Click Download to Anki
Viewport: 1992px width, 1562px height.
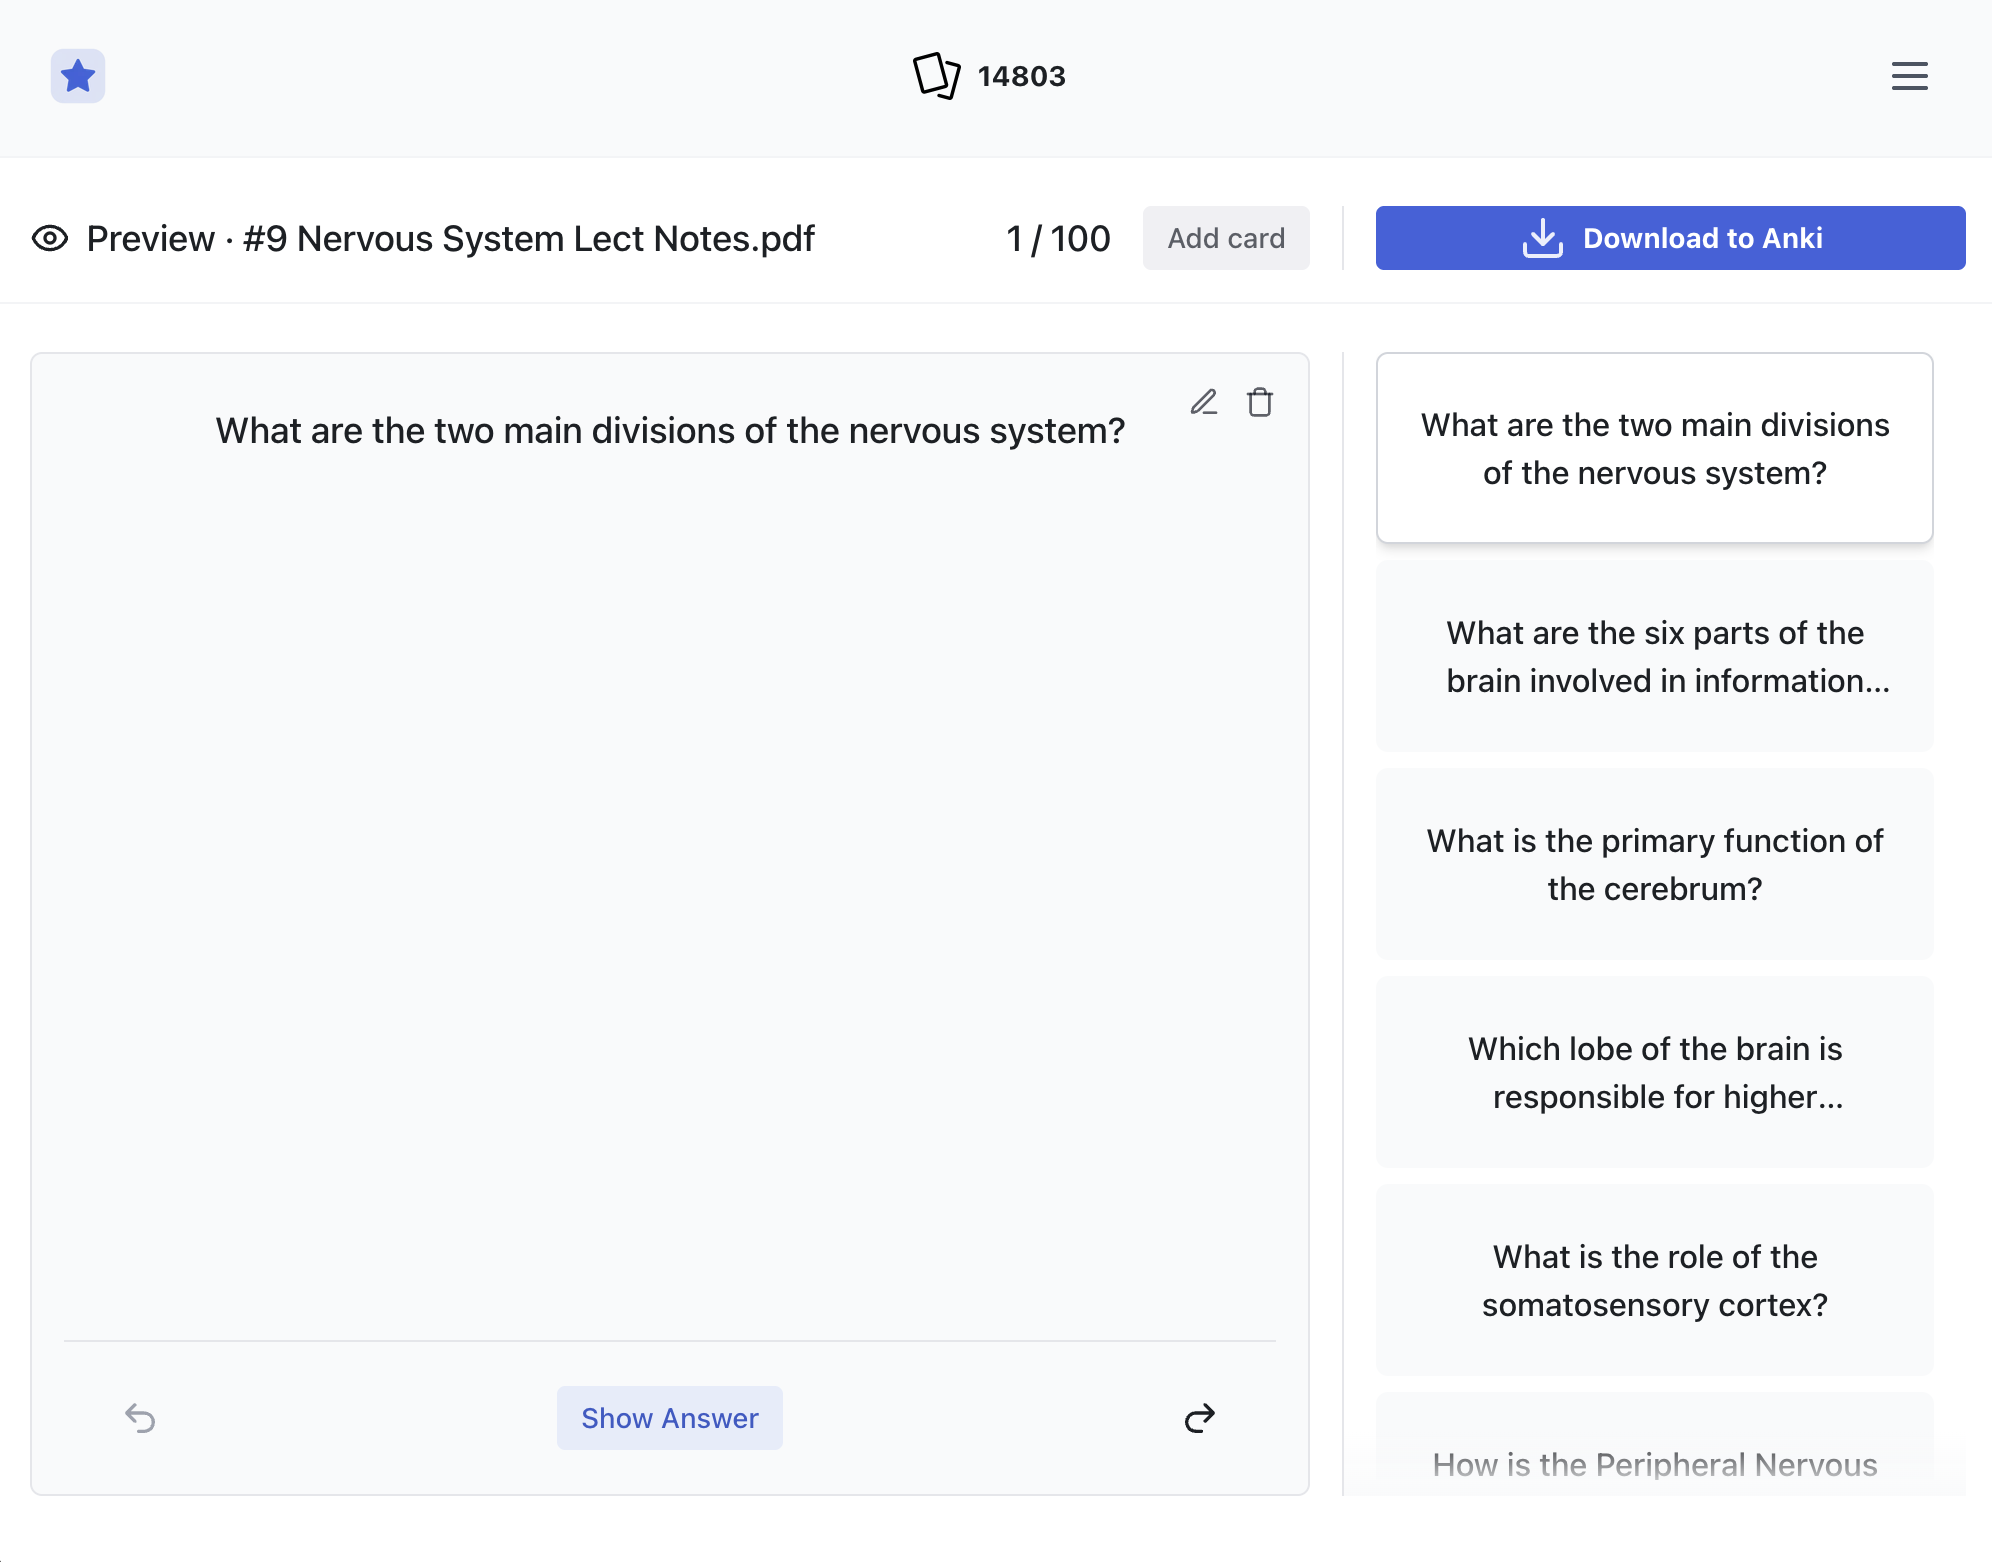coord(1670,238)
